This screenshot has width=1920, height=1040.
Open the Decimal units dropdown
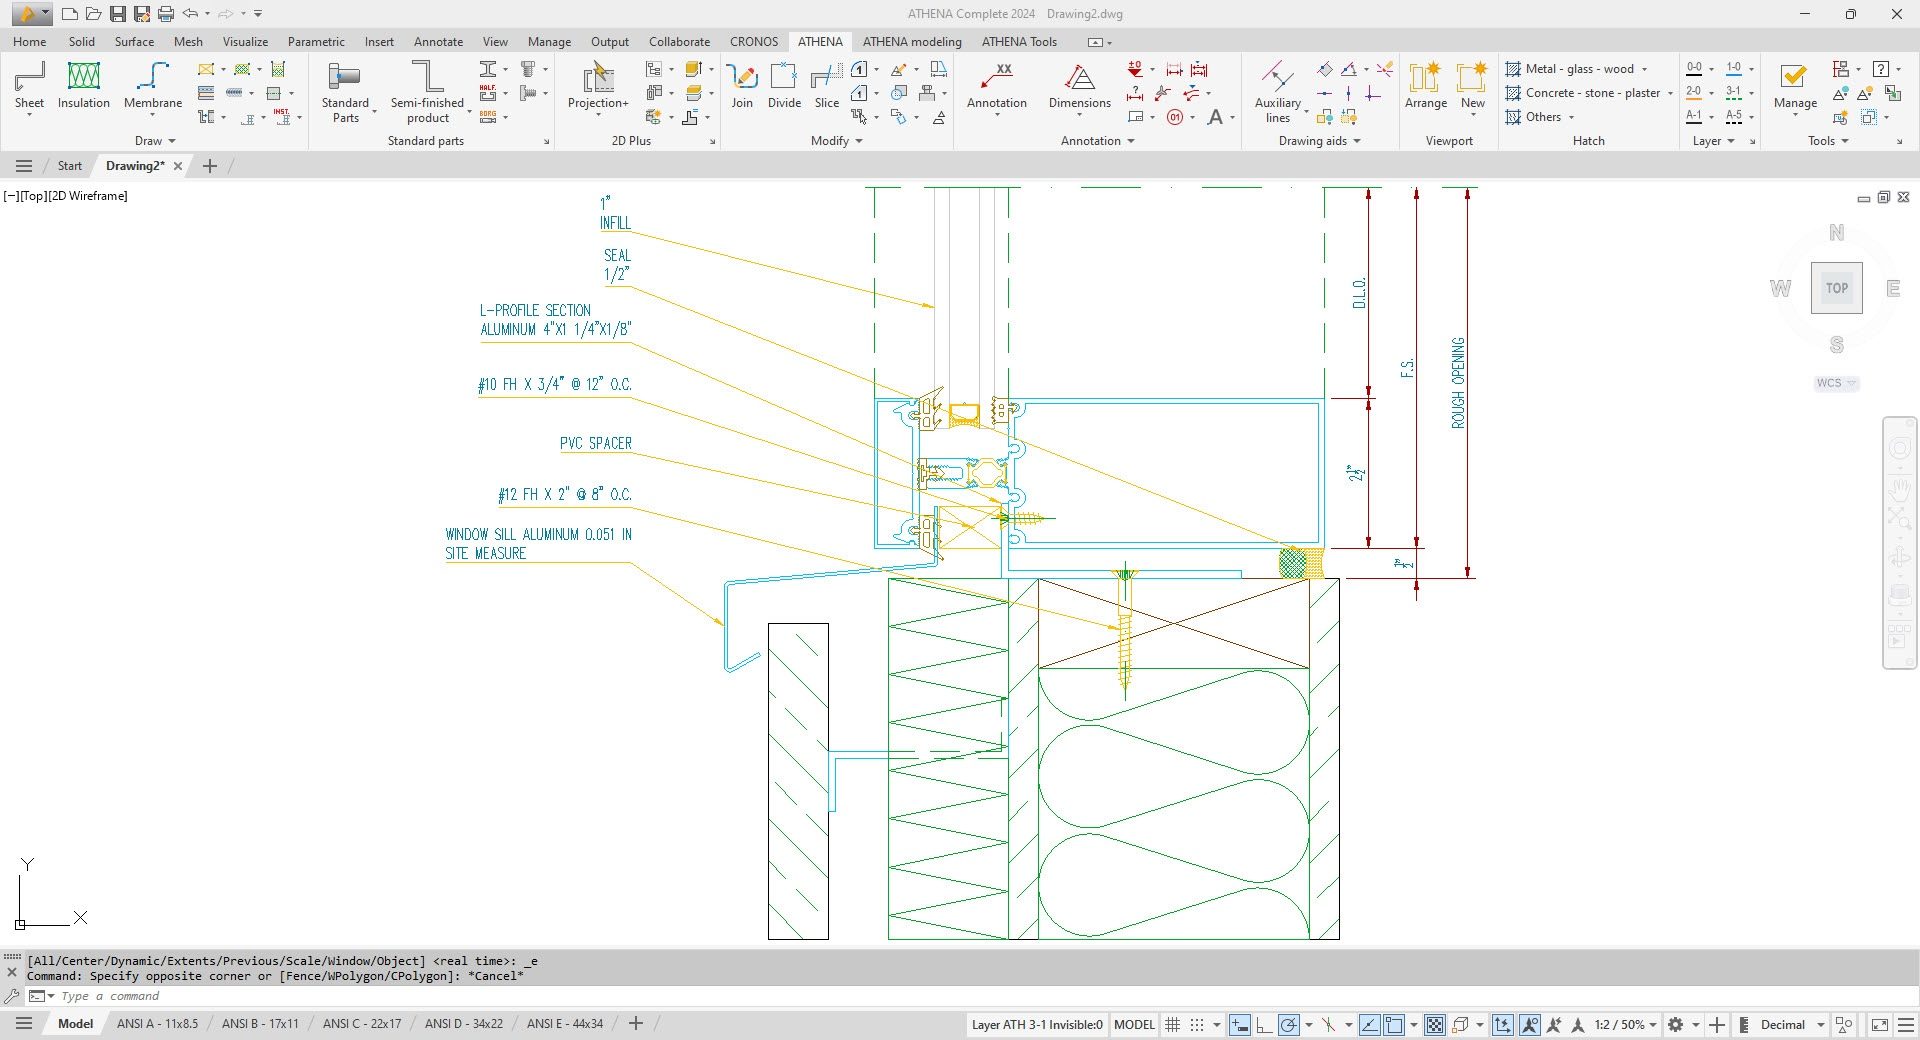(1792, 1024)
